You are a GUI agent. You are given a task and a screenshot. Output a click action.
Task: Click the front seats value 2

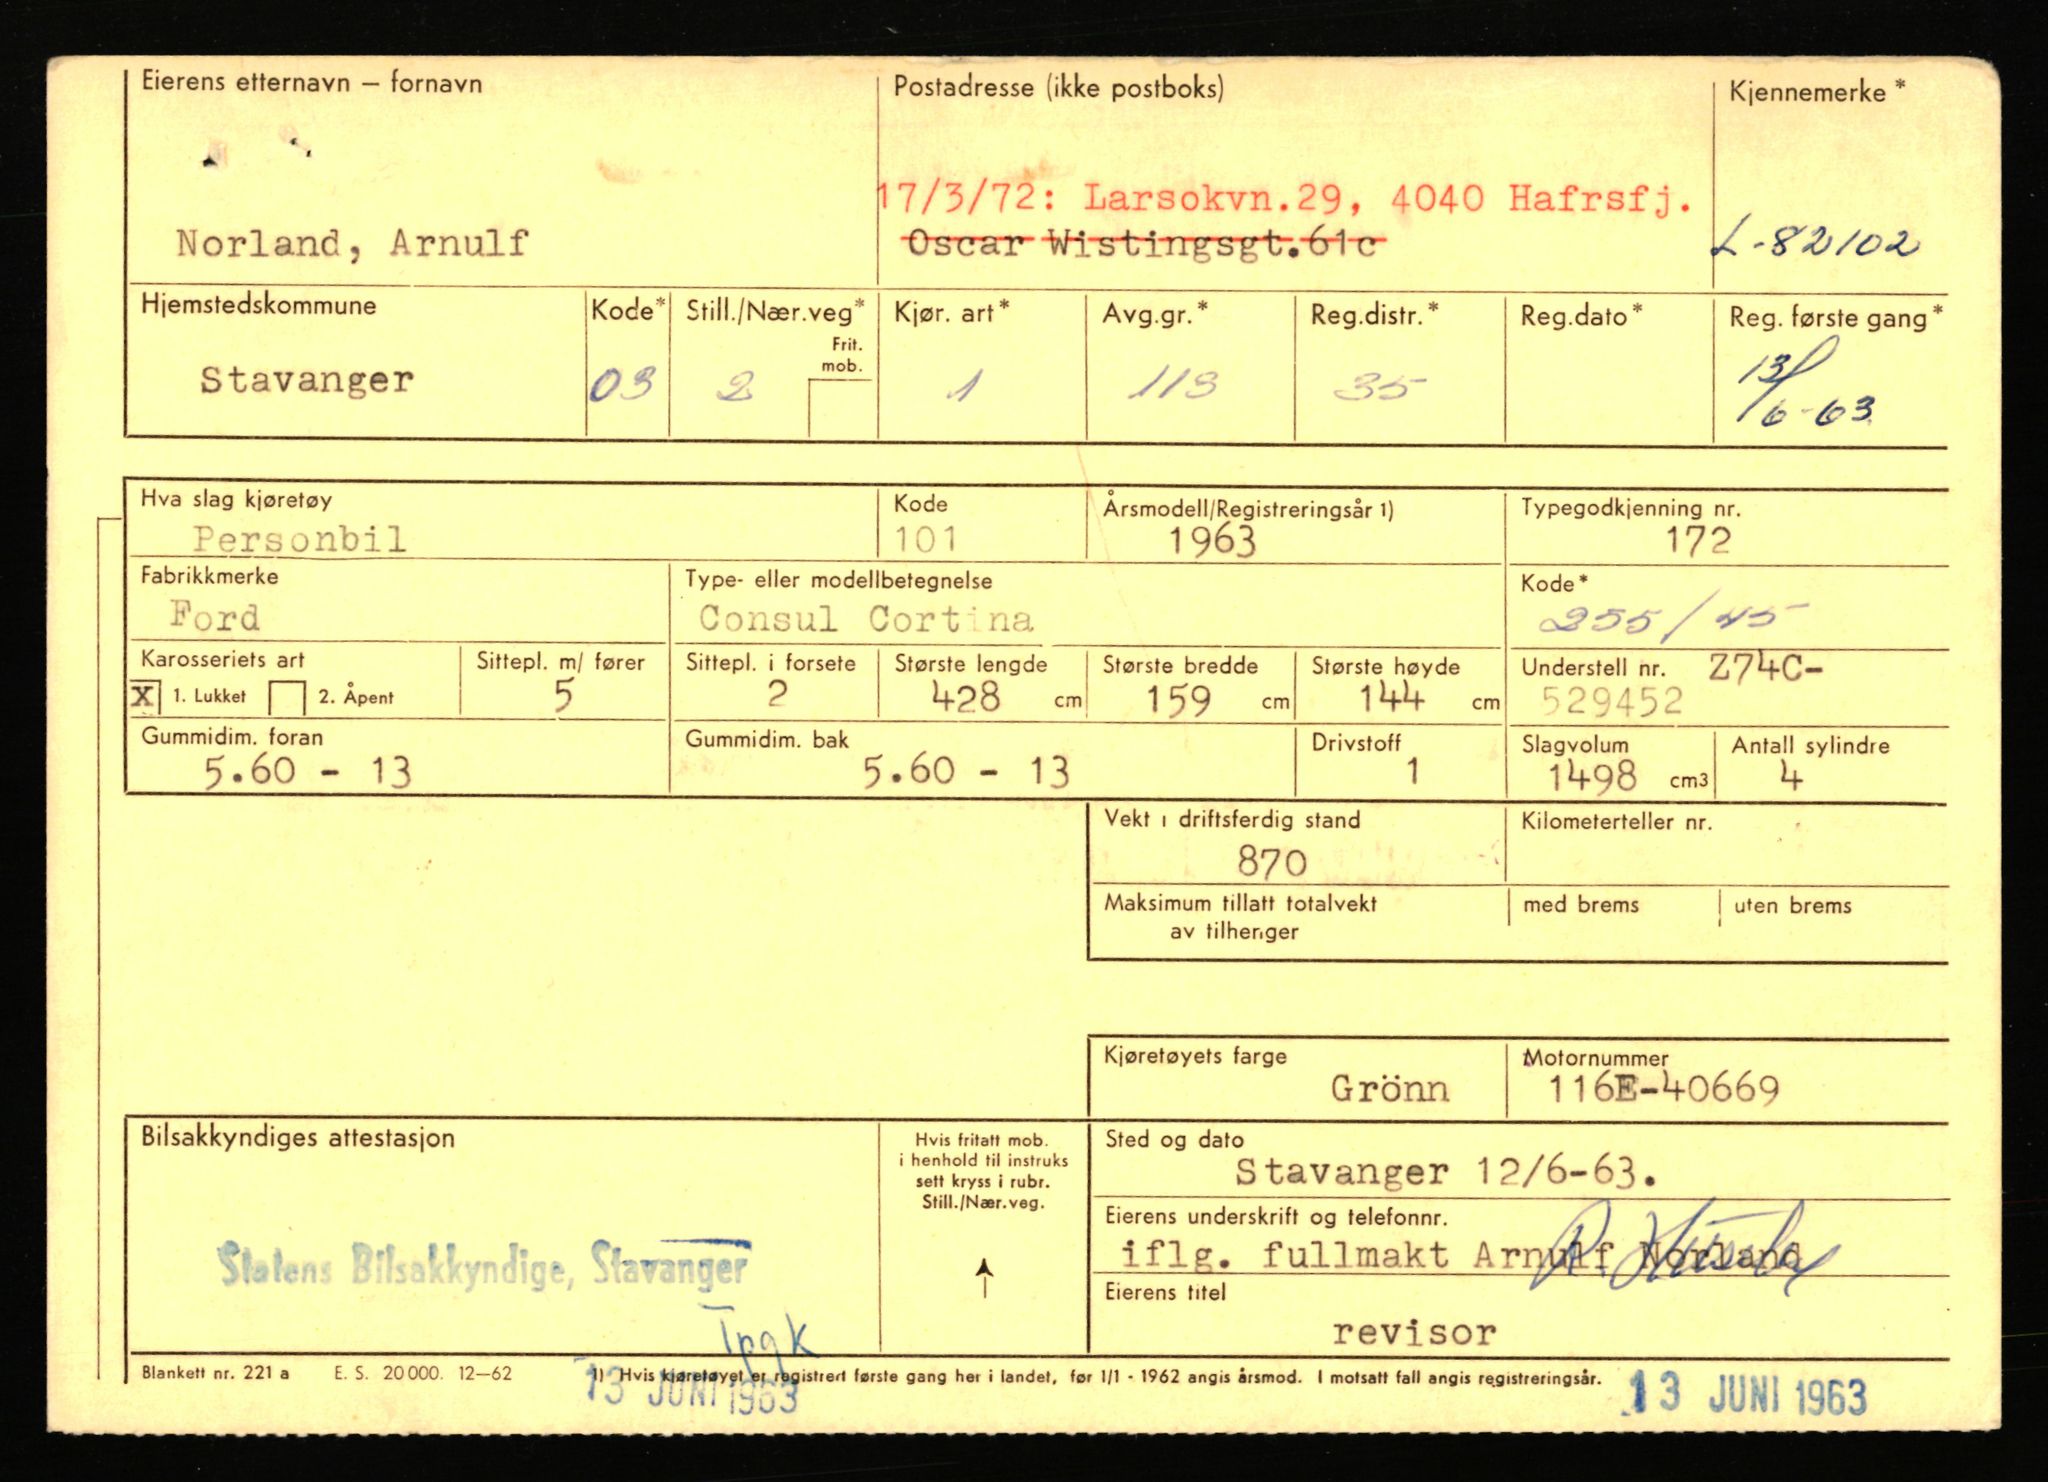point(777,694)
